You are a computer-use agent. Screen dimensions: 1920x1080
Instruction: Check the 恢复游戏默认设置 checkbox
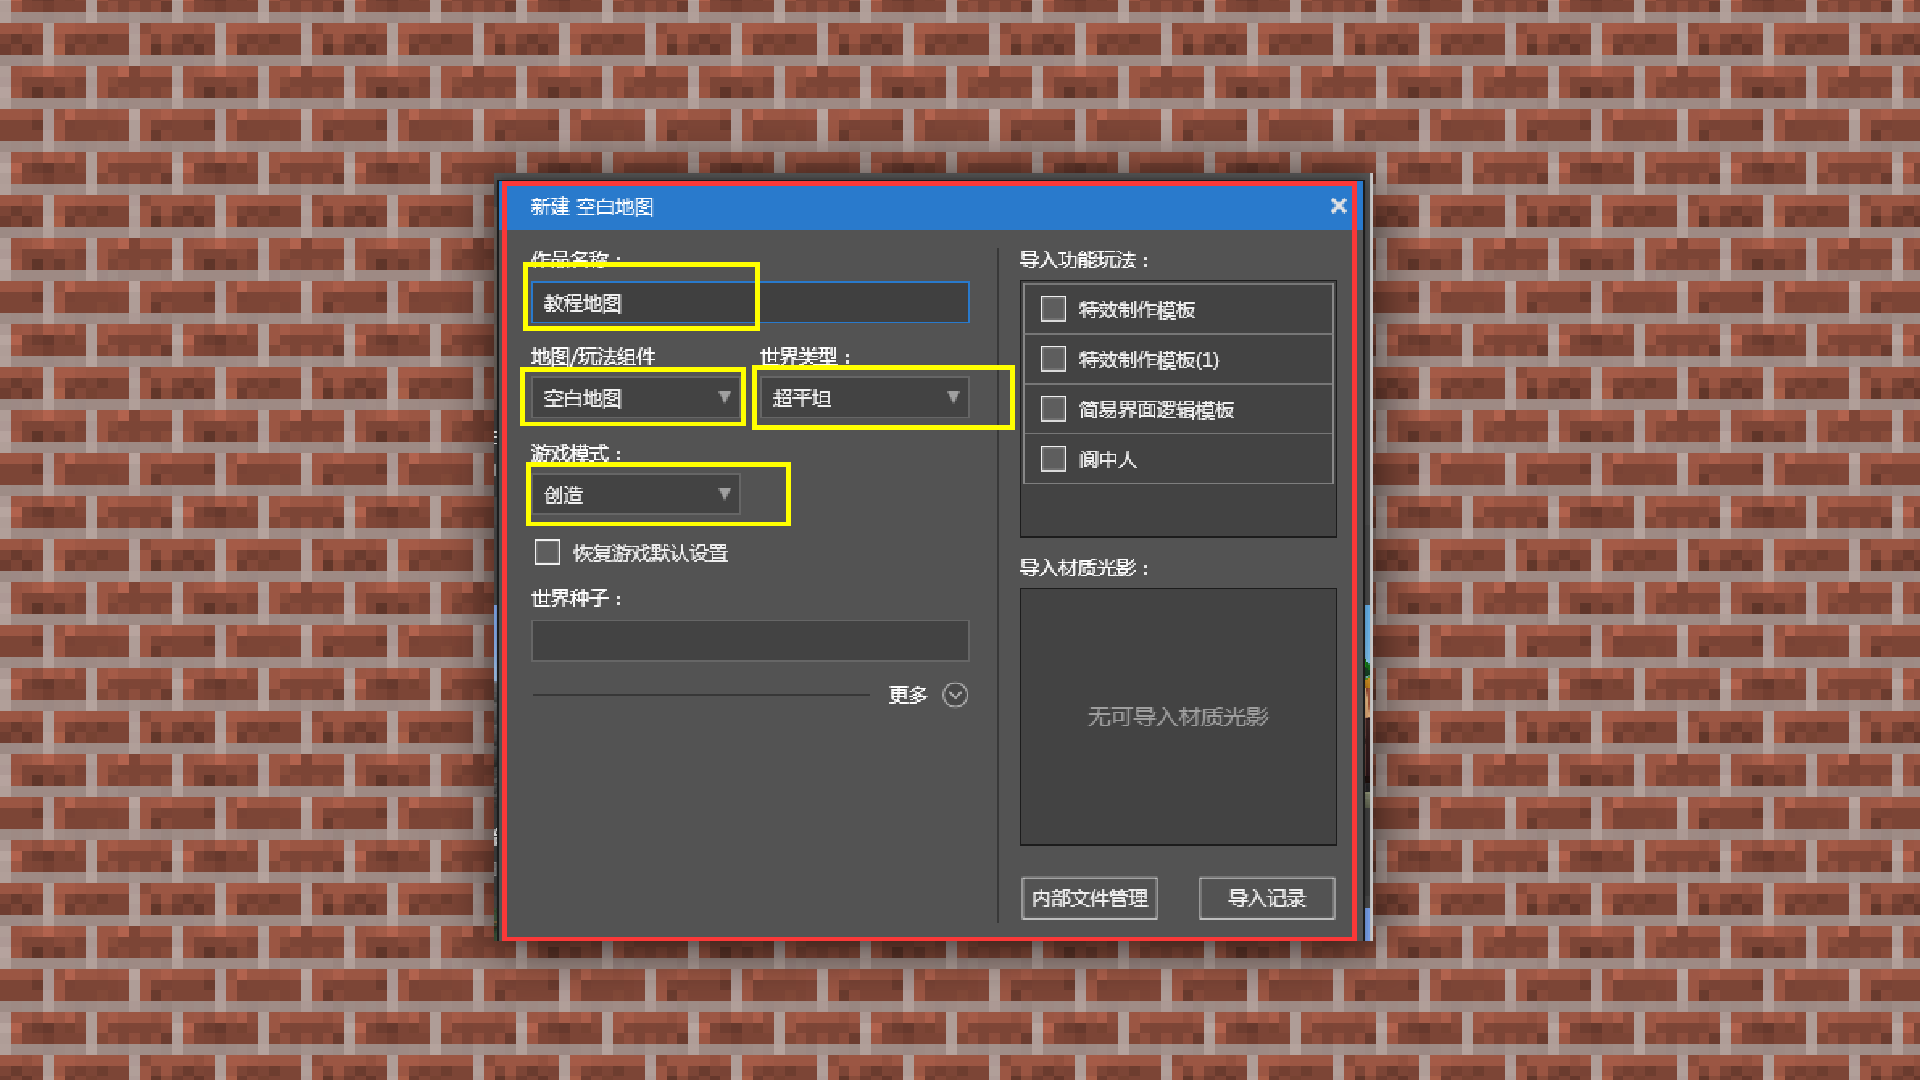pyautogui.click(x=547, y=552)
